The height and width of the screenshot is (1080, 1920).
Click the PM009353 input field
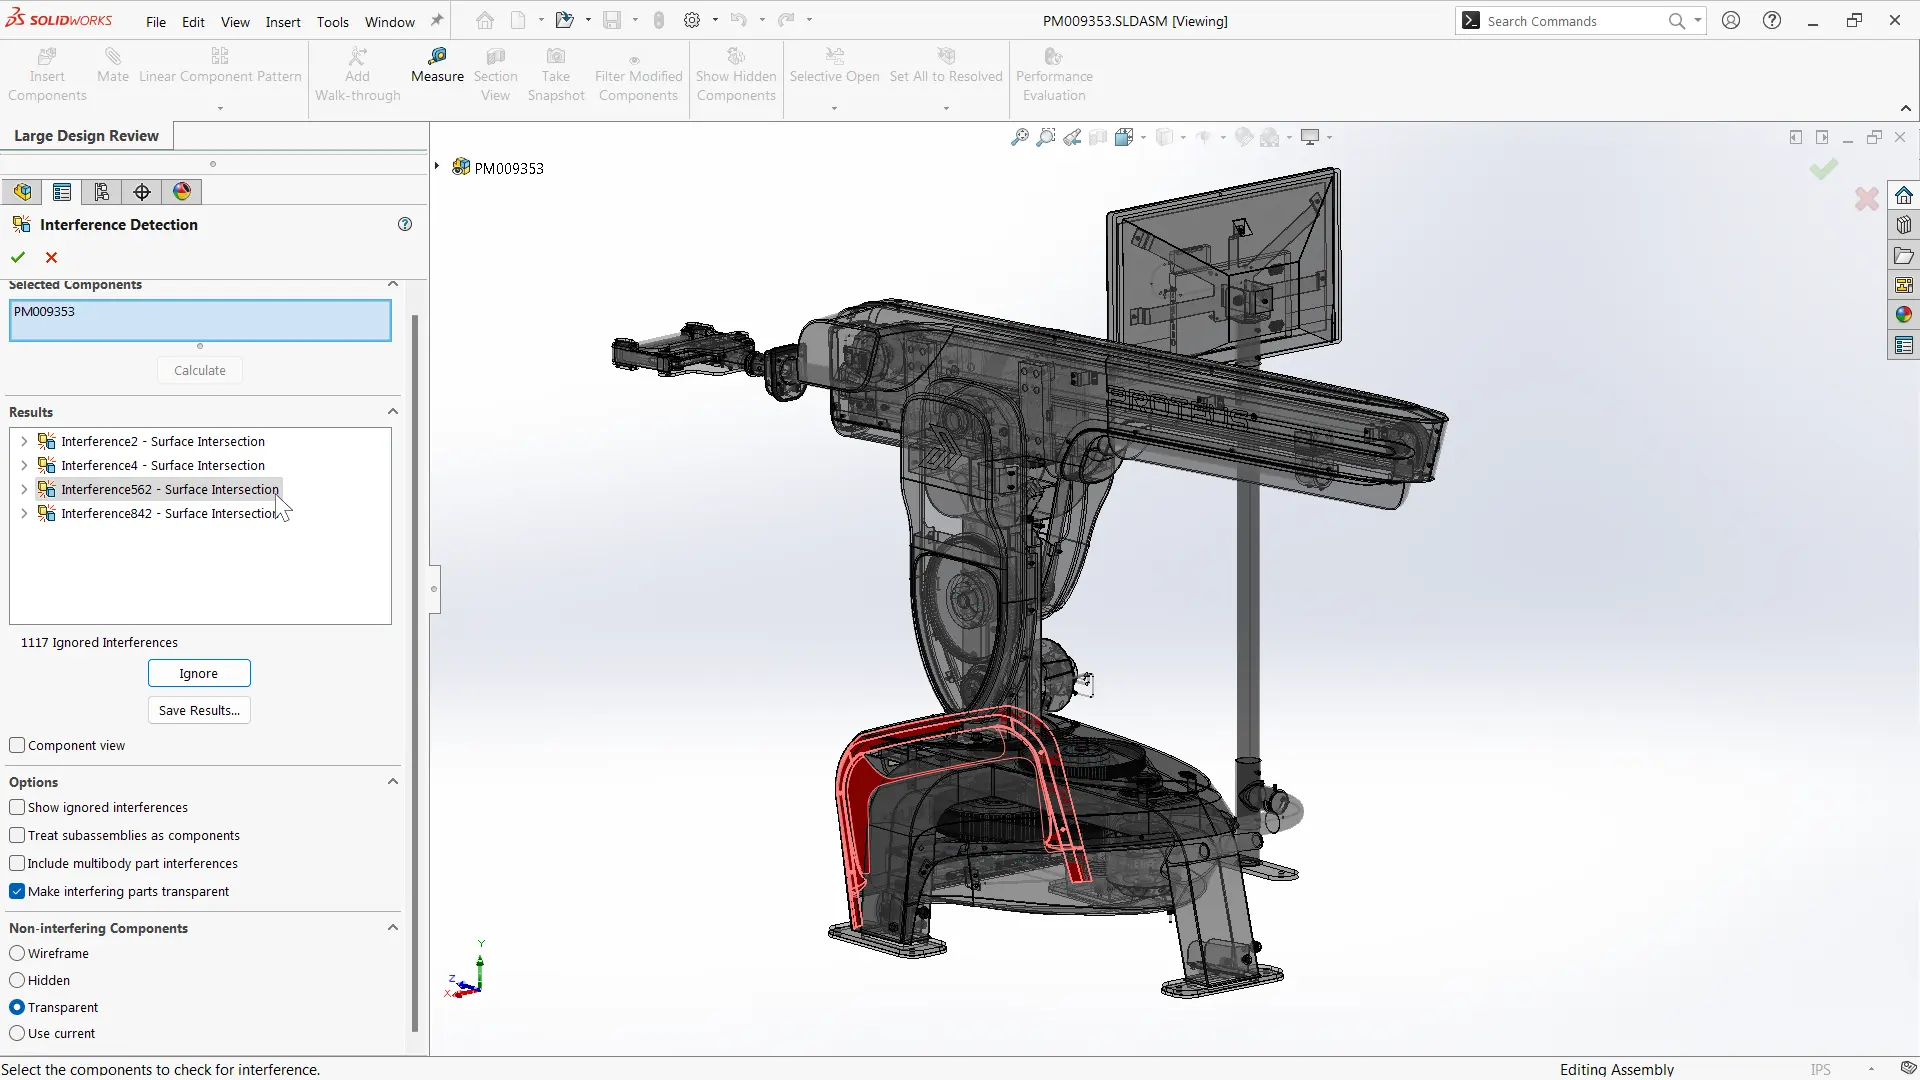click(200, 319)
